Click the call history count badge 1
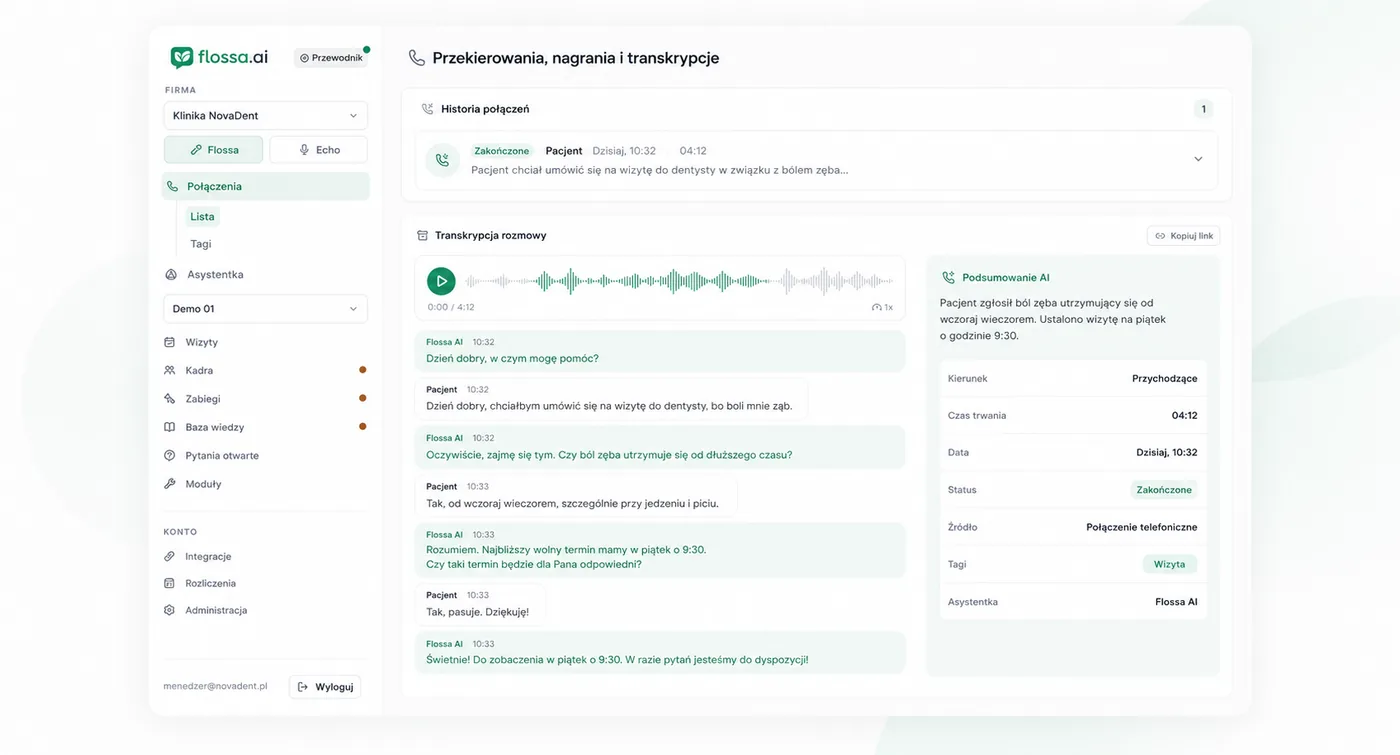This screenshot has height=755, width=1400. [x=1203, y=109]
